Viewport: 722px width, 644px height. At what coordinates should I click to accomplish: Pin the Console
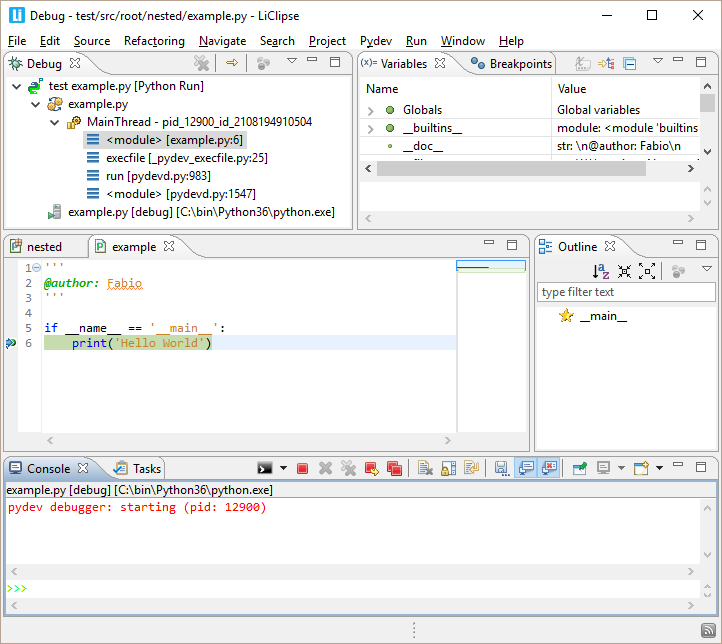(x=580, y=469)
